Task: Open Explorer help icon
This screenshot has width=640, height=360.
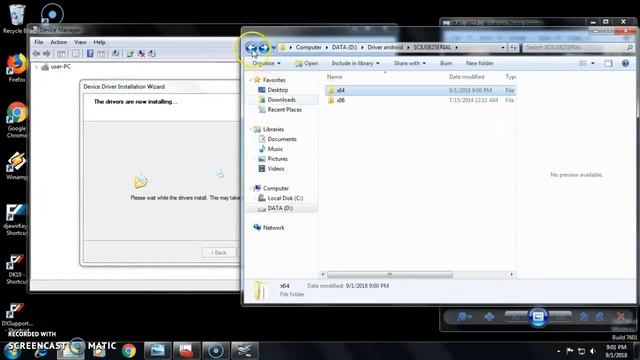Action: pos(625,63)
